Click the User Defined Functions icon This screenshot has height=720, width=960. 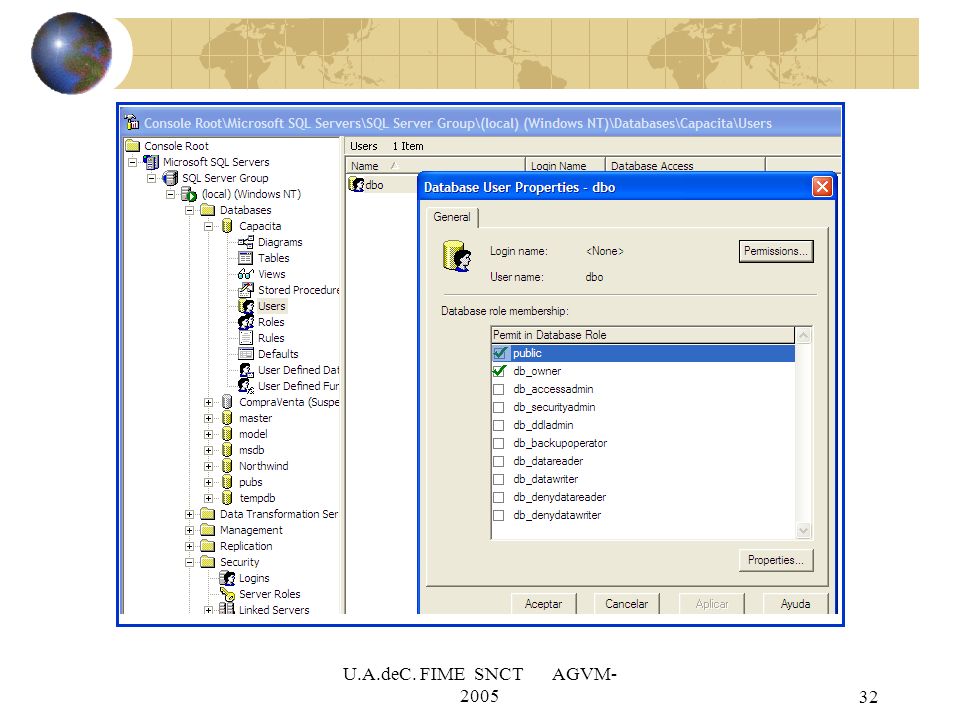coord(246,386)
